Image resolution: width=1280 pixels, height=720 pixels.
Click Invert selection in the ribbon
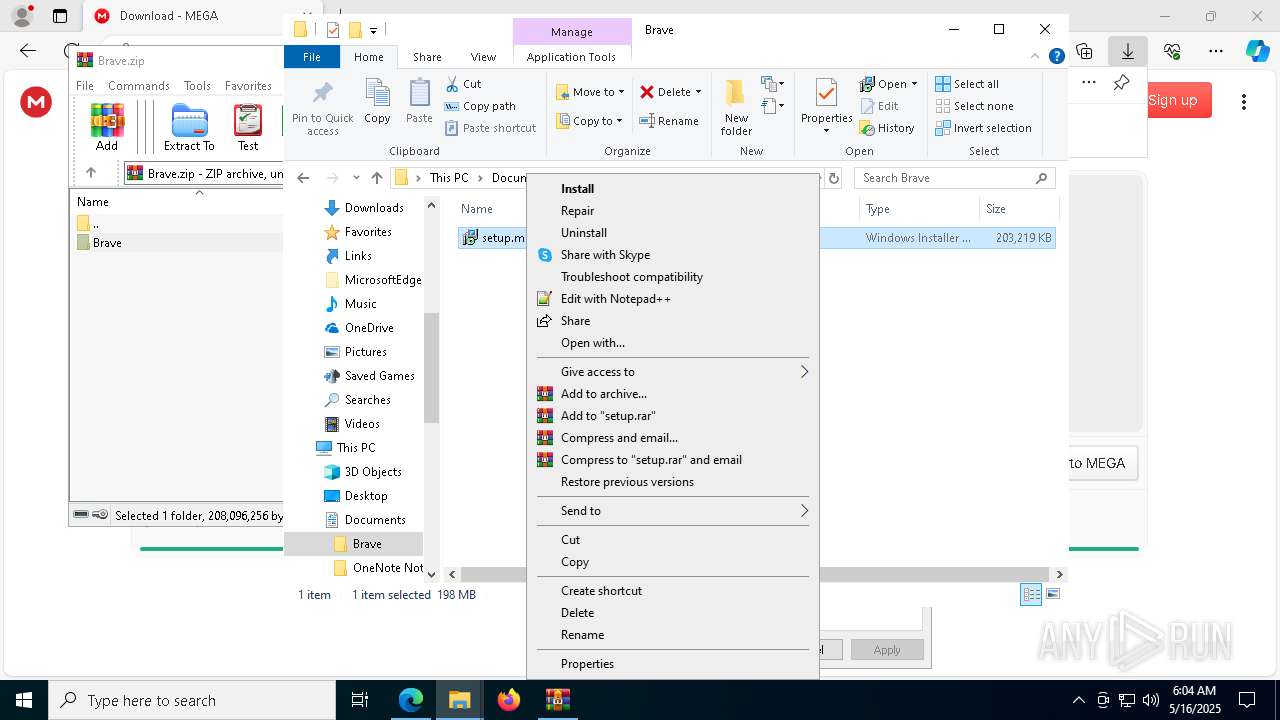click(983, 128)
